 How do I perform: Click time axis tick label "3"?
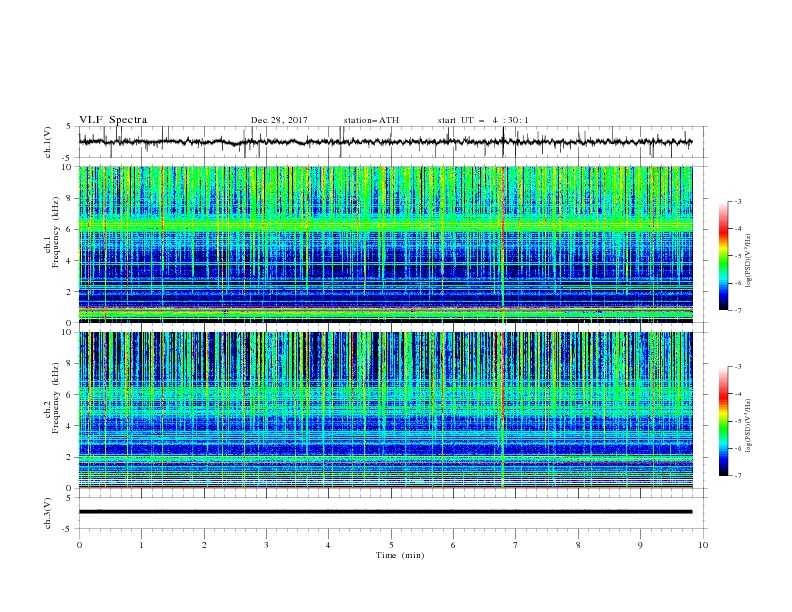[x=266, y=545]
